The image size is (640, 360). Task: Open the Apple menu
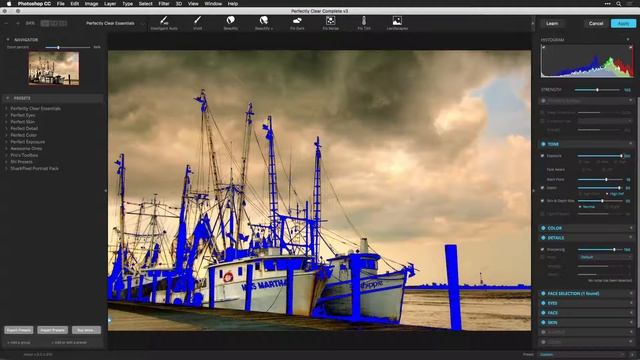pos(9,4)
